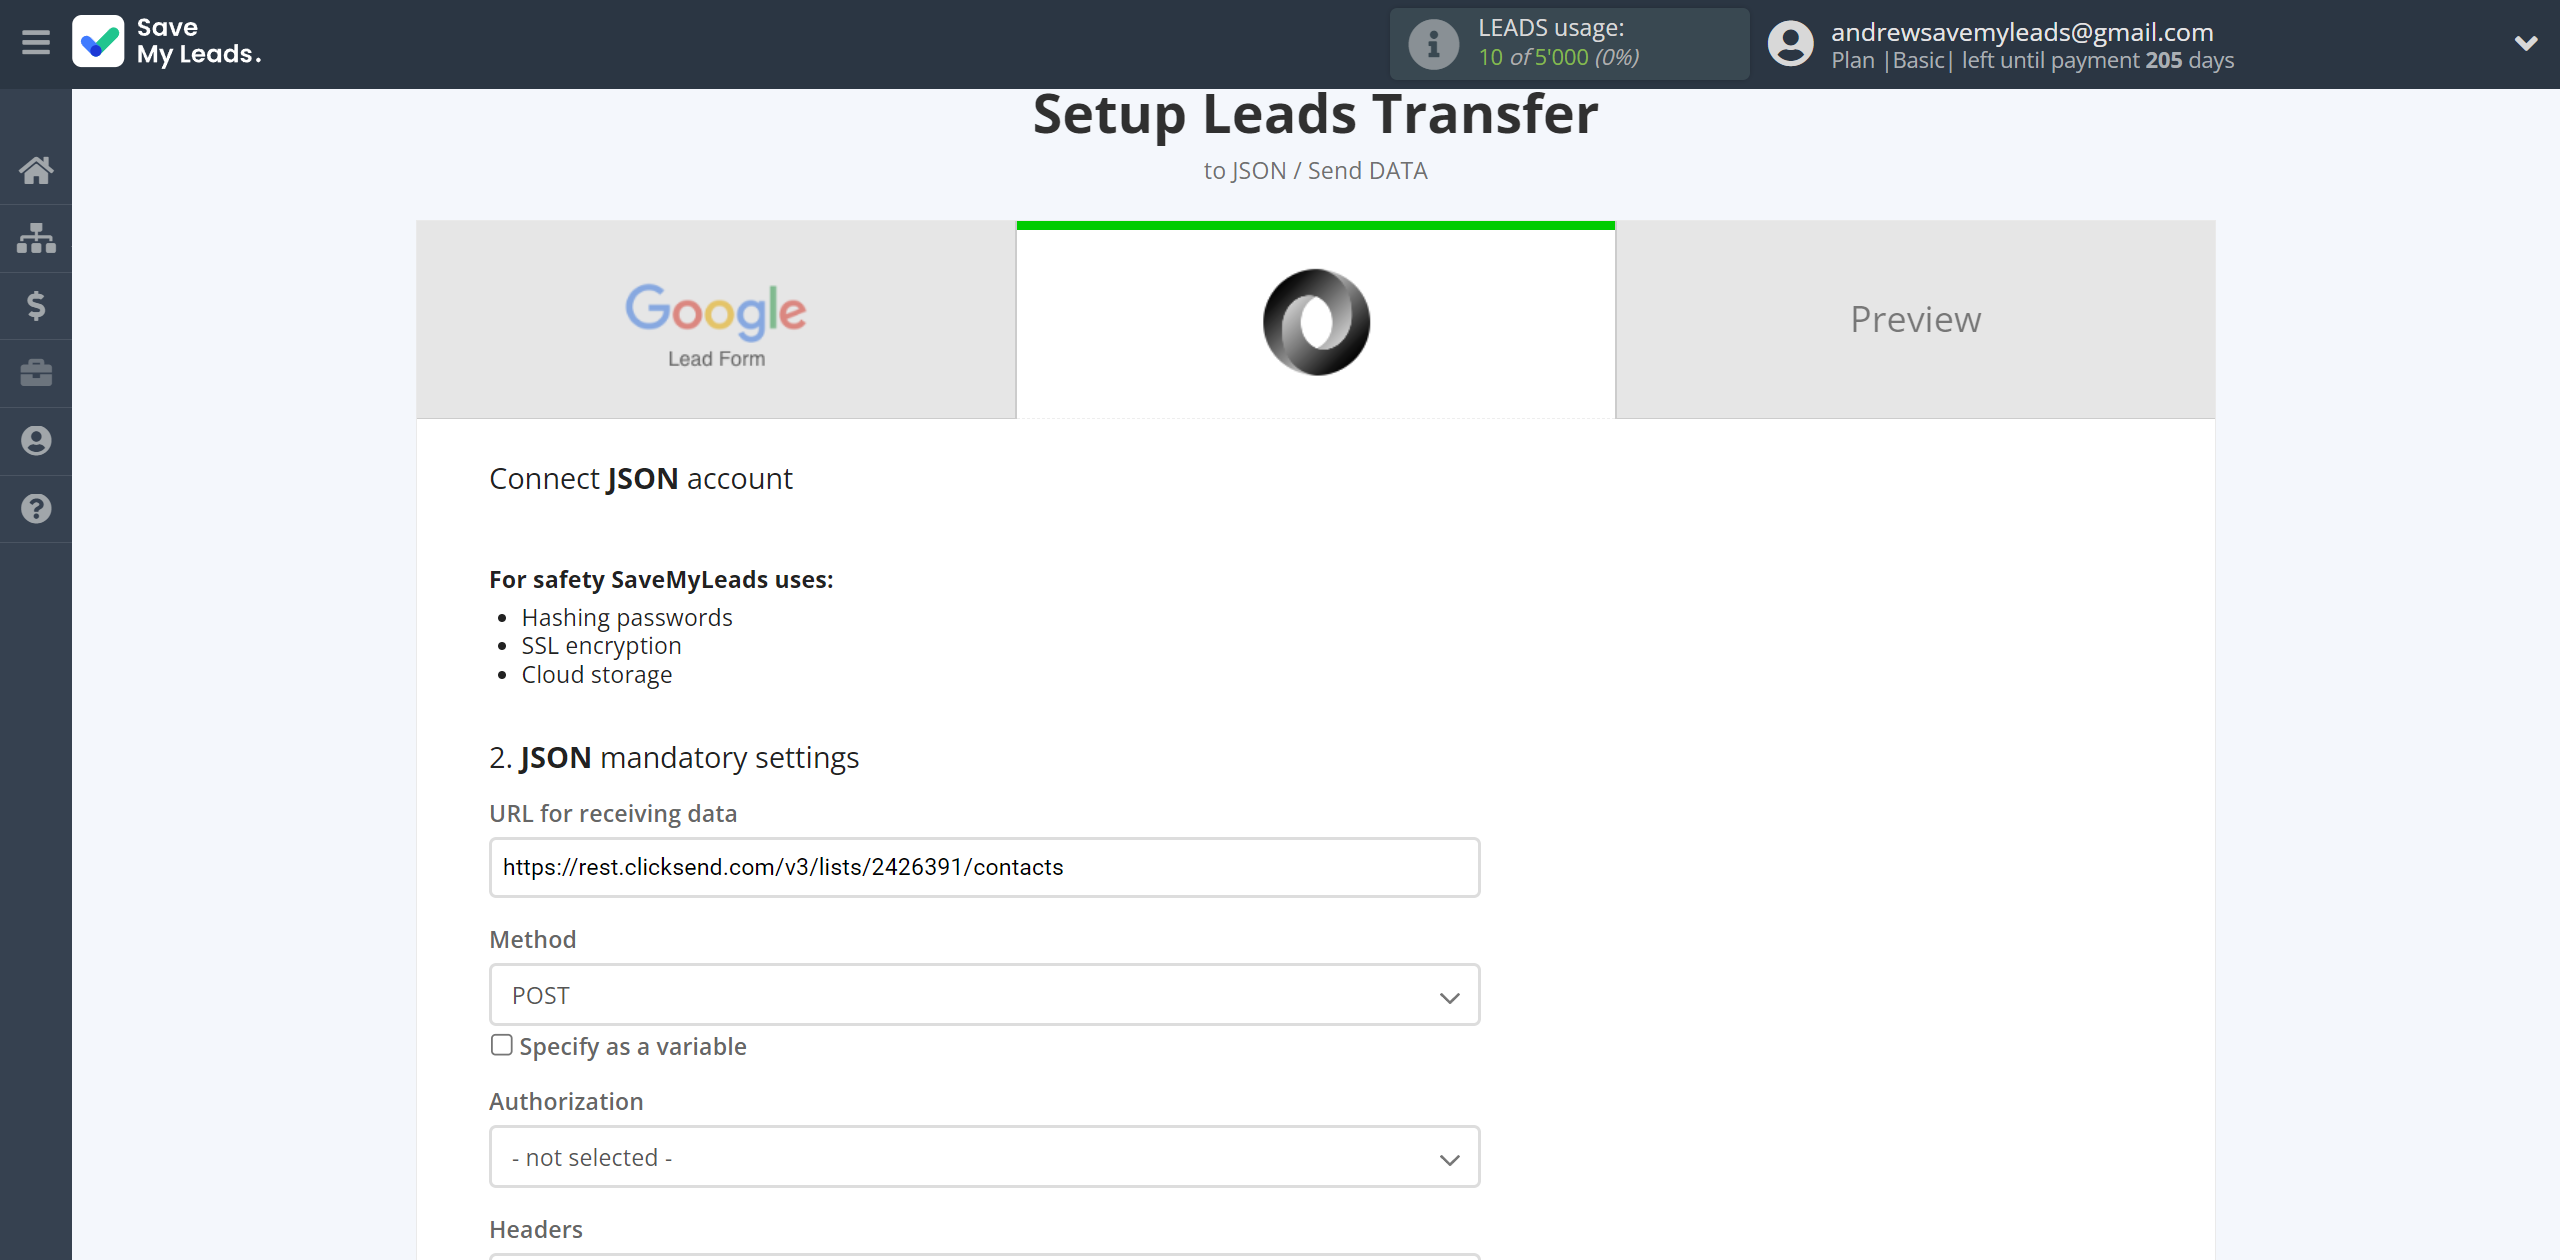The image size is (2560, 1260).
Task: Click the help/question mark icon
Action: tap(36, 508)
